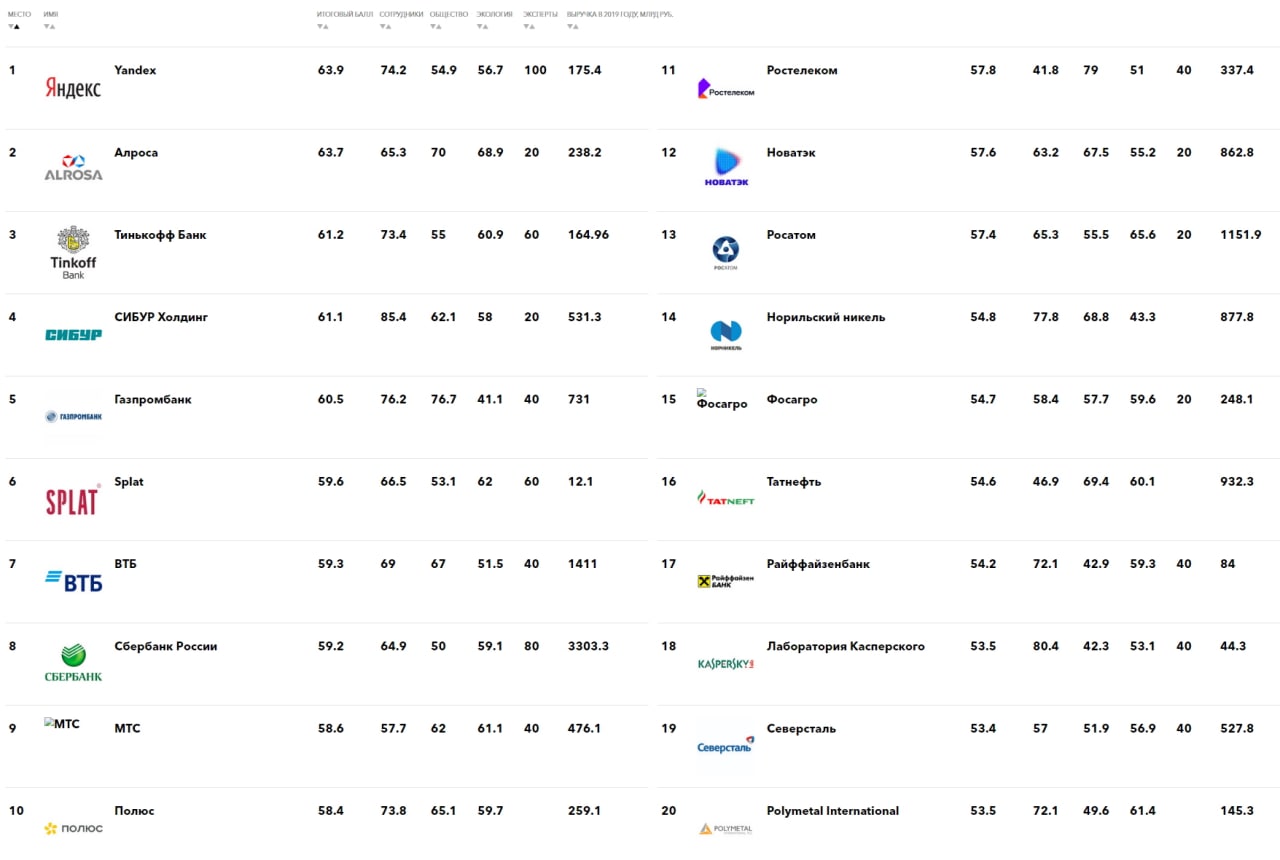Select СИБУР employees score 85.4

coord(394,317)
